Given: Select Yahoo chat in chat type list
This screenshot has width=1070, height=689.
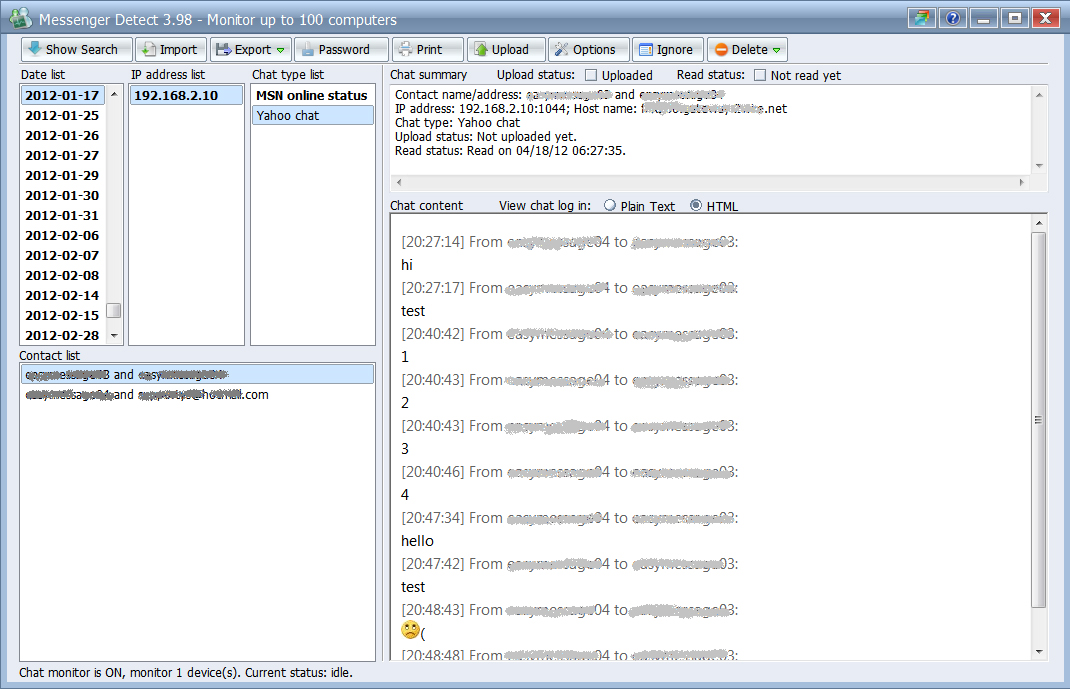Looking at the screenshot, I should pos(311,115).
